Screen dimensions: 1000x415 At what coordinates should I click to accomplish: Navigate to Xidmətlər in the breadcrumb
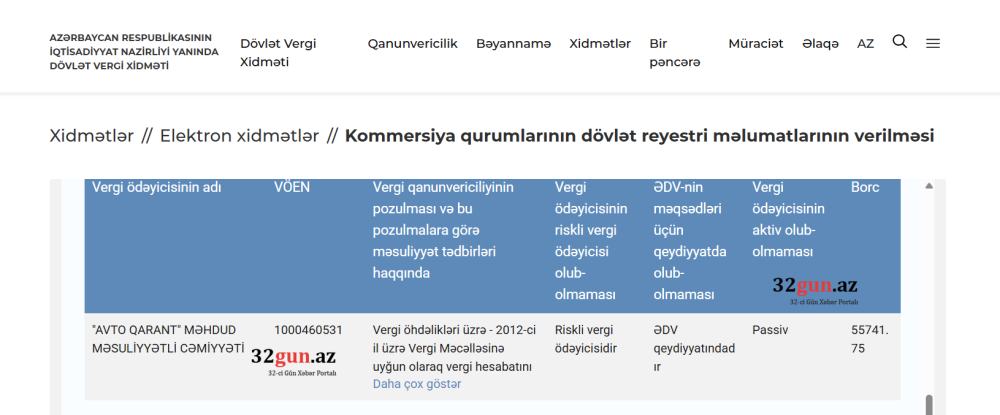coord(91,136)
